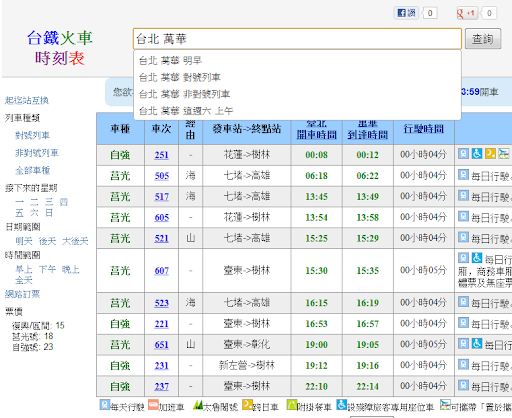
Task: Open train number 251 details
Action: pos(161,155)
